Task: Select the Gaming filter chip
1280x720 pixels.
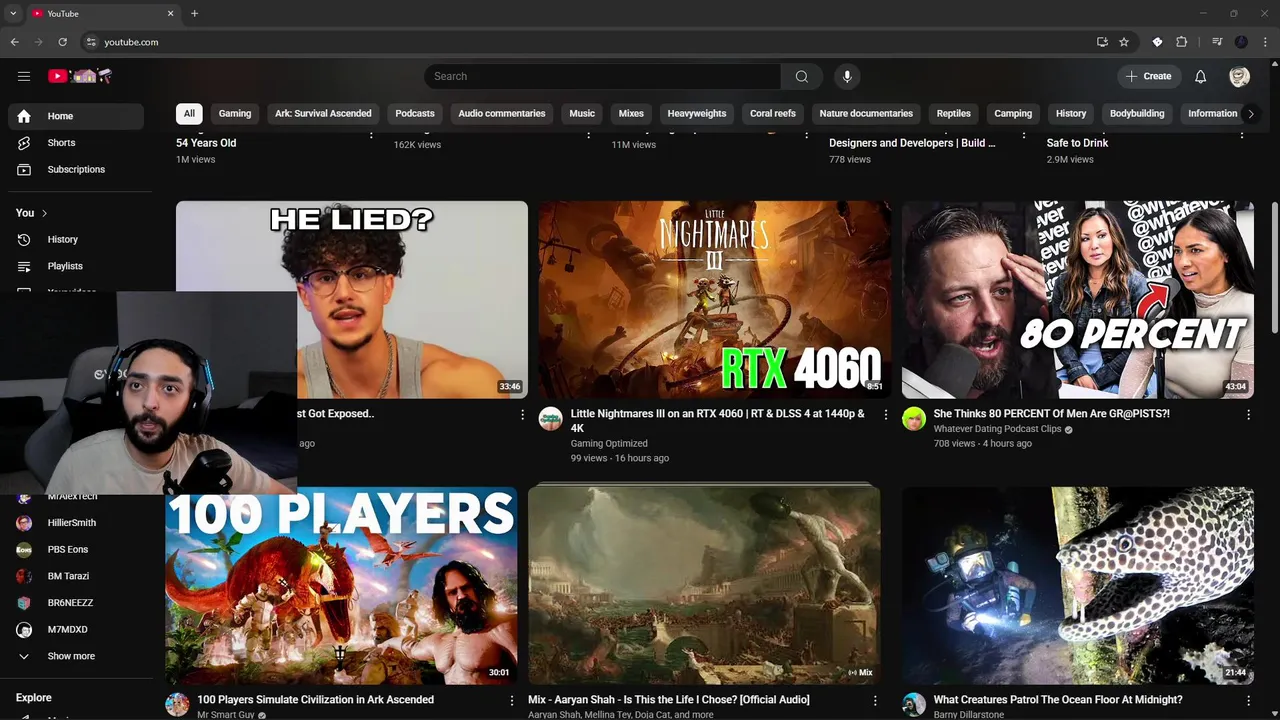Action: click(235, 113)
